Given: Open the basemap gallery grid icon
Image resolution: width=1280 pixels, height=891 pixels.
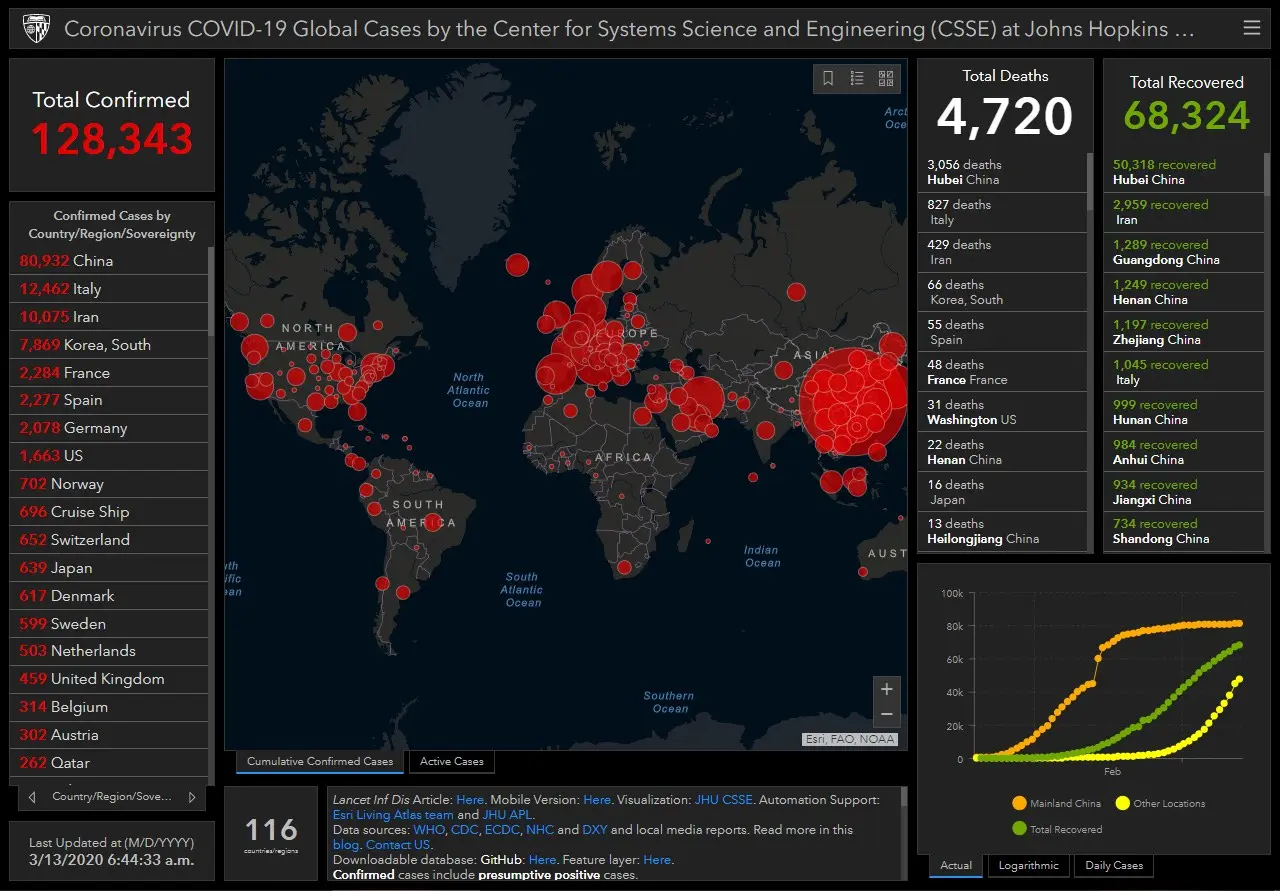Looking at the screenshot, I should click(x=886, y=78).
